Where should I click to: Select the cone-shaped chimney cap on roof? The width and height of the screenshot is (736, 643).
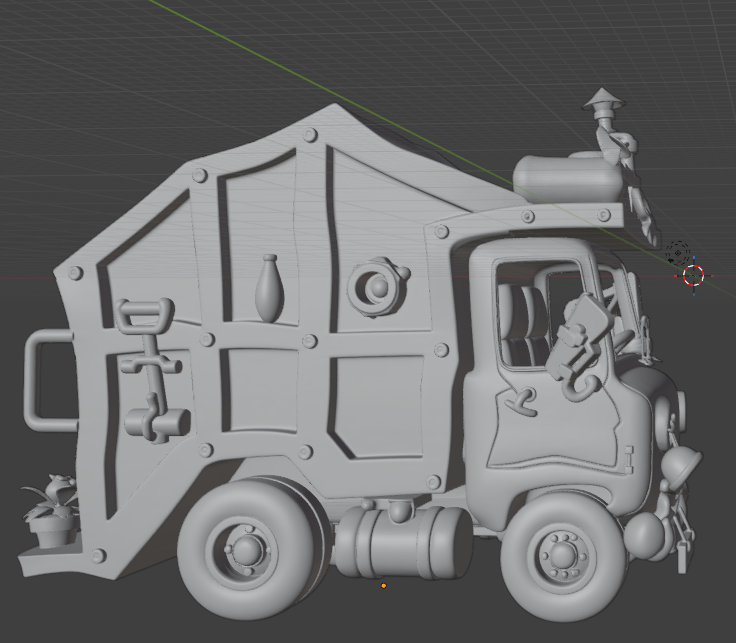pyautogui.click(x=601, y=100)
